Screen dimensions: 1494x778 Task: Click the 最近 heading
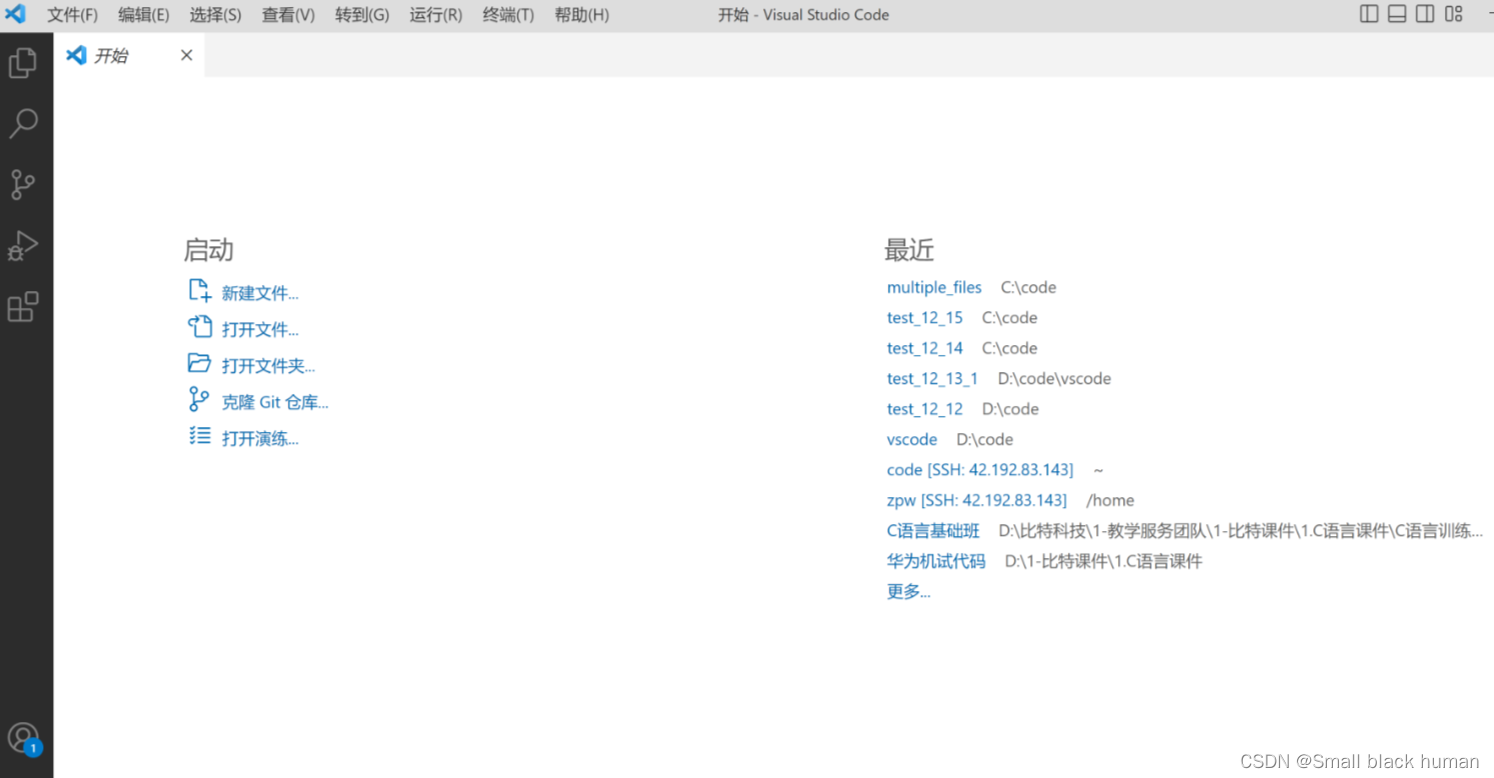(909, 249)
